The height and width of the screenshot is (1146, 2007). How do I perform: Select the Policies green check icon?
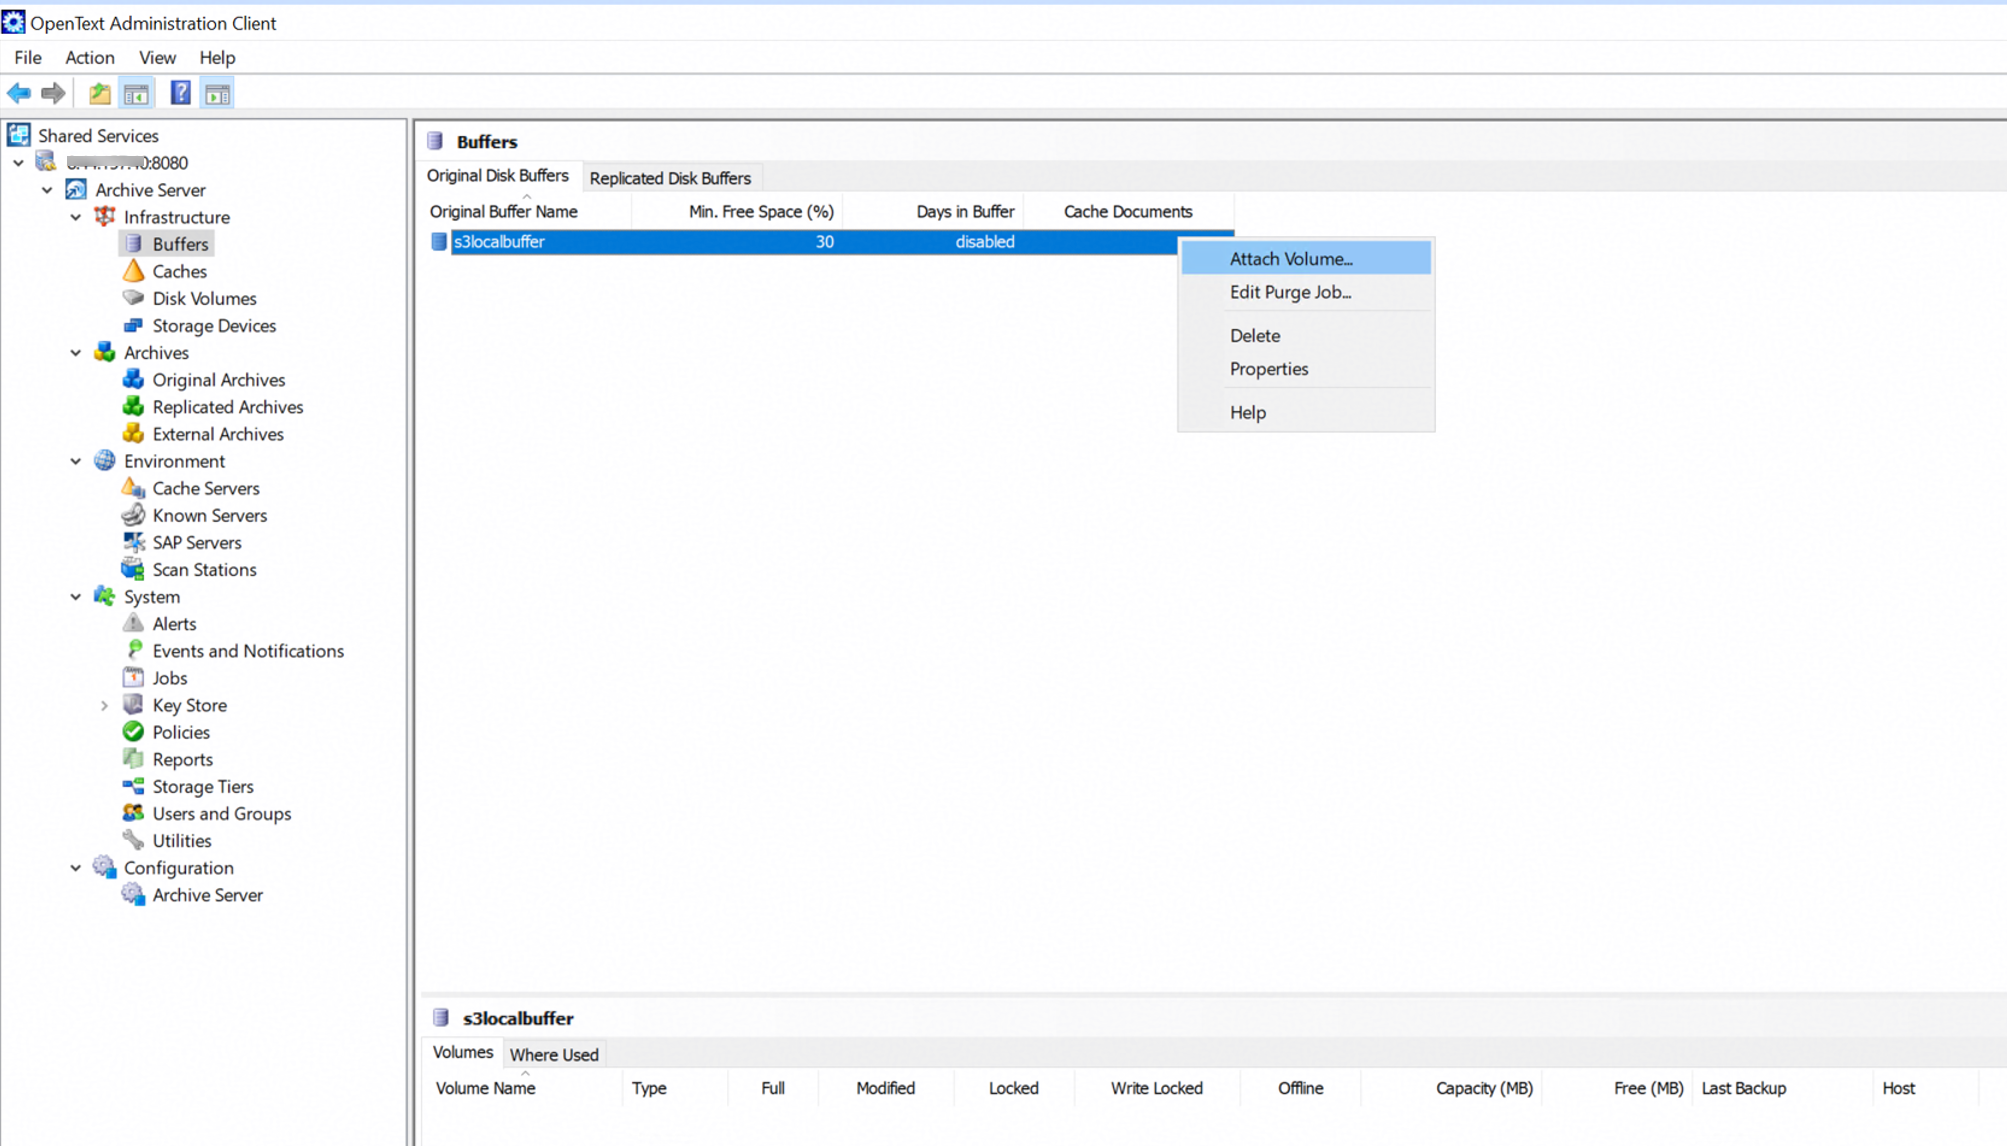133,732
